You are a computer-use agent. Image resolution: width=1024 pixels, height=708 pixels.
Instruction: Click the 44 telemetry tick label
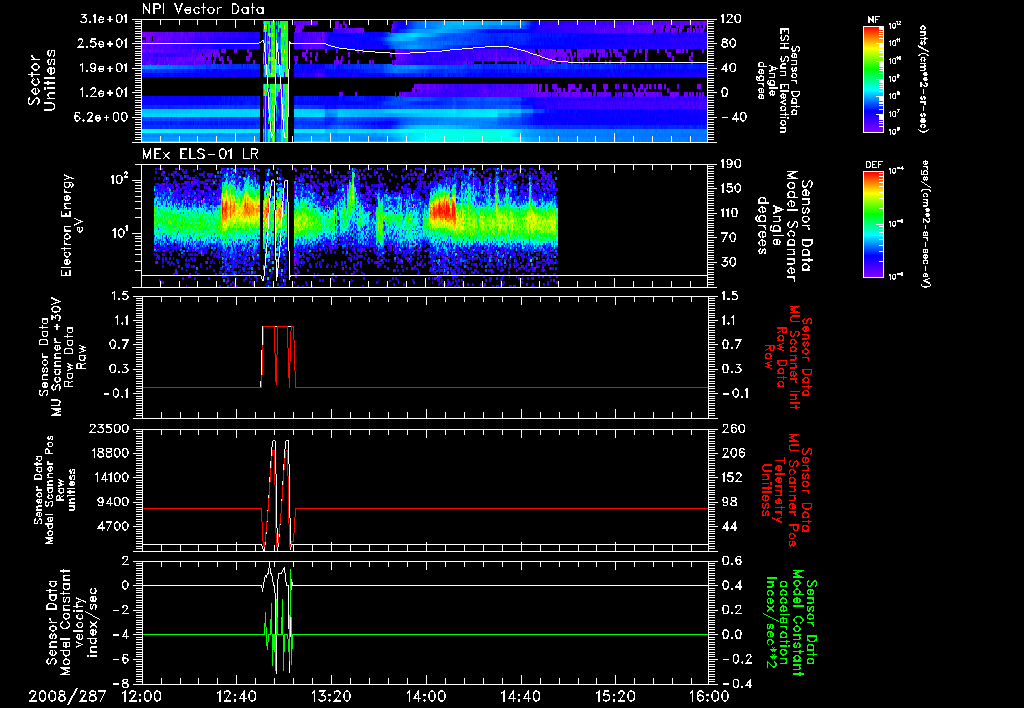point(728,526)
